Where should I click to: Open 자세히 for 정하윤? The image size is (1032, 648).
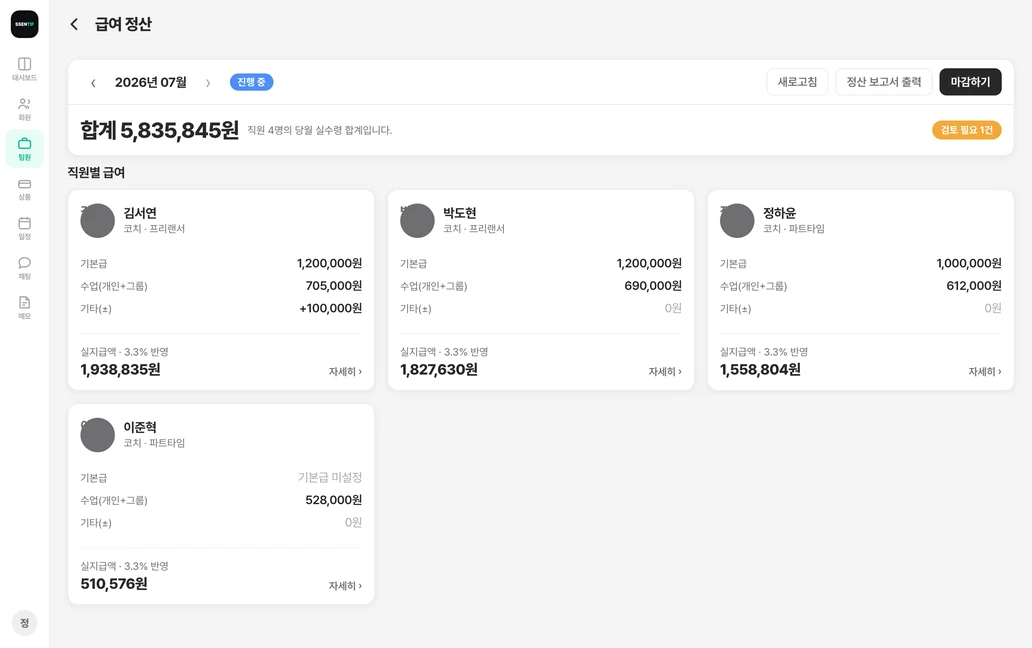tap(985, 372)
